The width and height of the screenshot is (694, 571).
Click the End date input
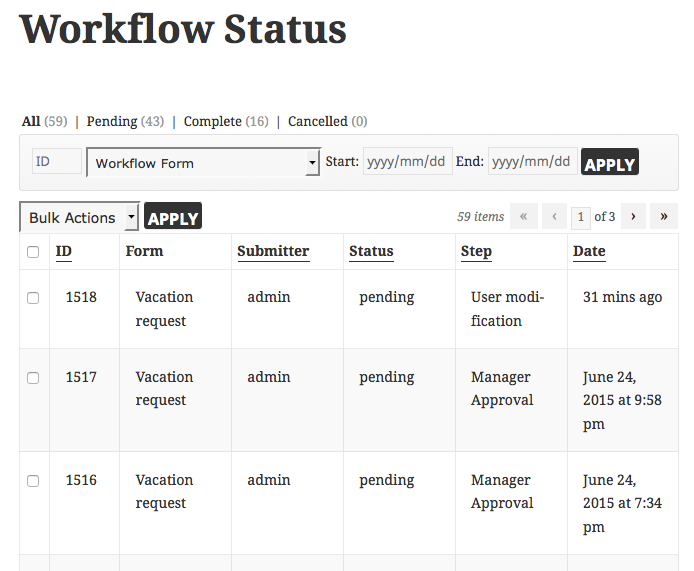532,162
